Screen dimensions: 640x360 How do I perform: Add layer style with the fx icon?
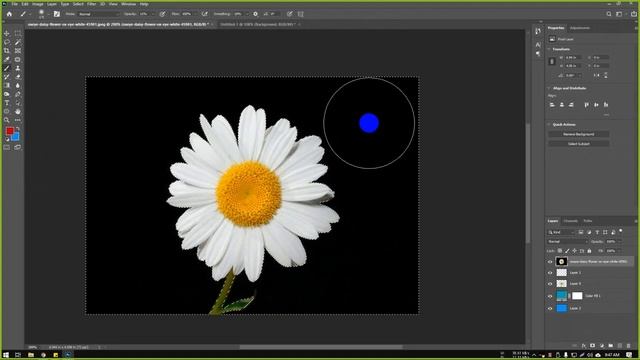click(584, 346)
